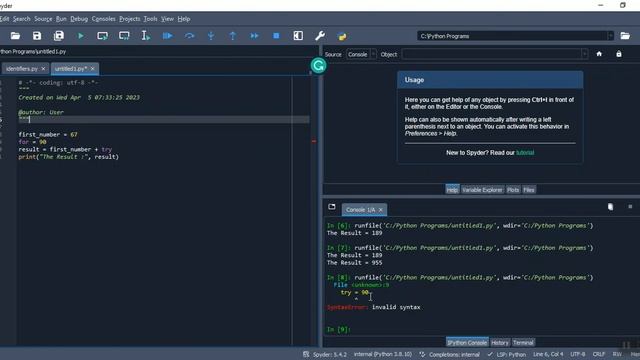This screenshot has height=360, width=640.
Task: Browse for a working directory folder icon
Action: coord(625,36)
